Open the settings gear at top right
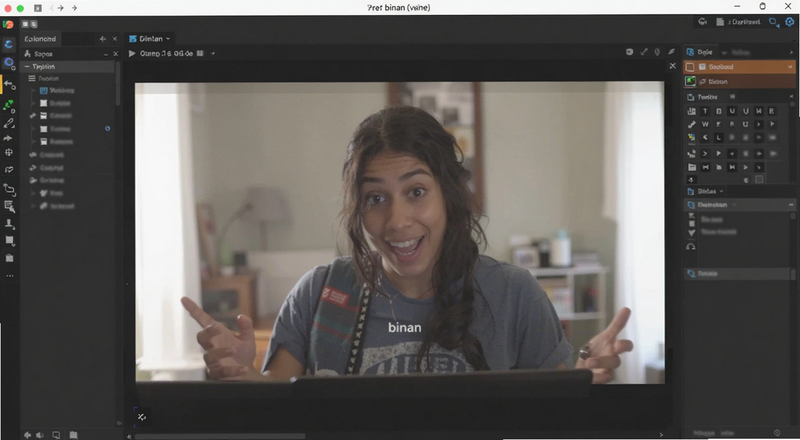800x440 pixels. (790, 22)
